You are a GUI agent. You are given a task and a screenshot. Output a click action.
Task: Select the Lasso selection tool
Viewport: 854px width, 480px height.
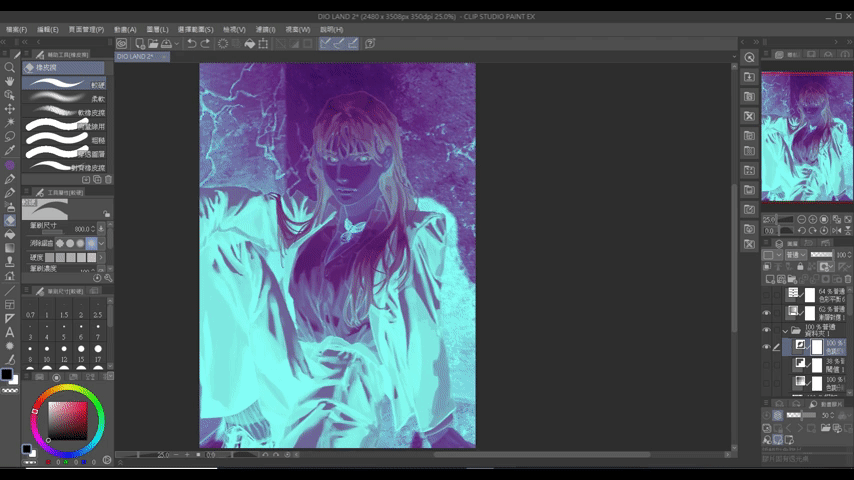[x=10, y=136]
